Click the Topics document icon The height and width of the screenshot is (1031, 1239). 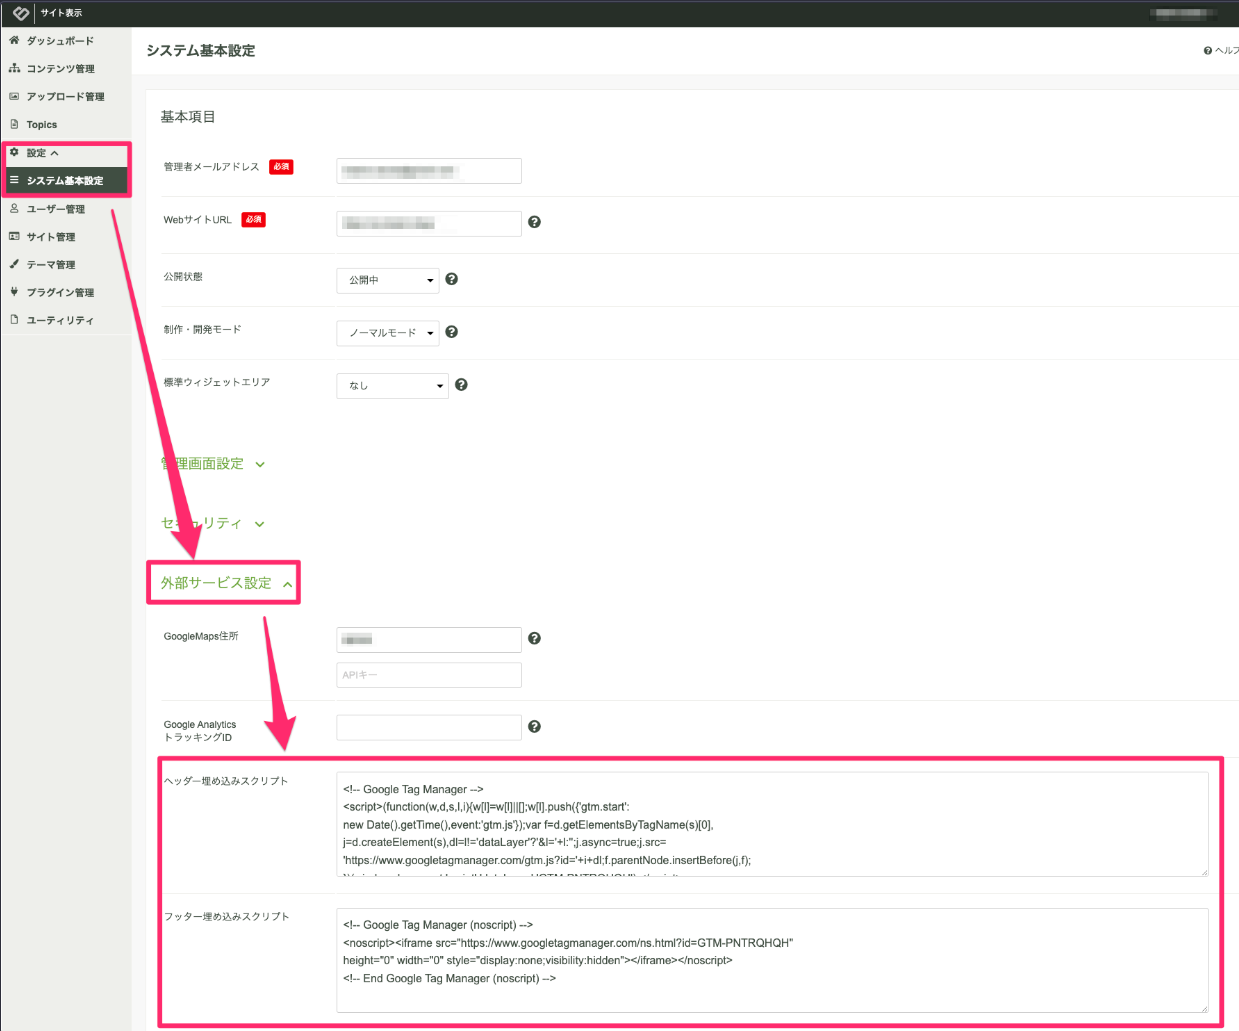pos(14,124)
